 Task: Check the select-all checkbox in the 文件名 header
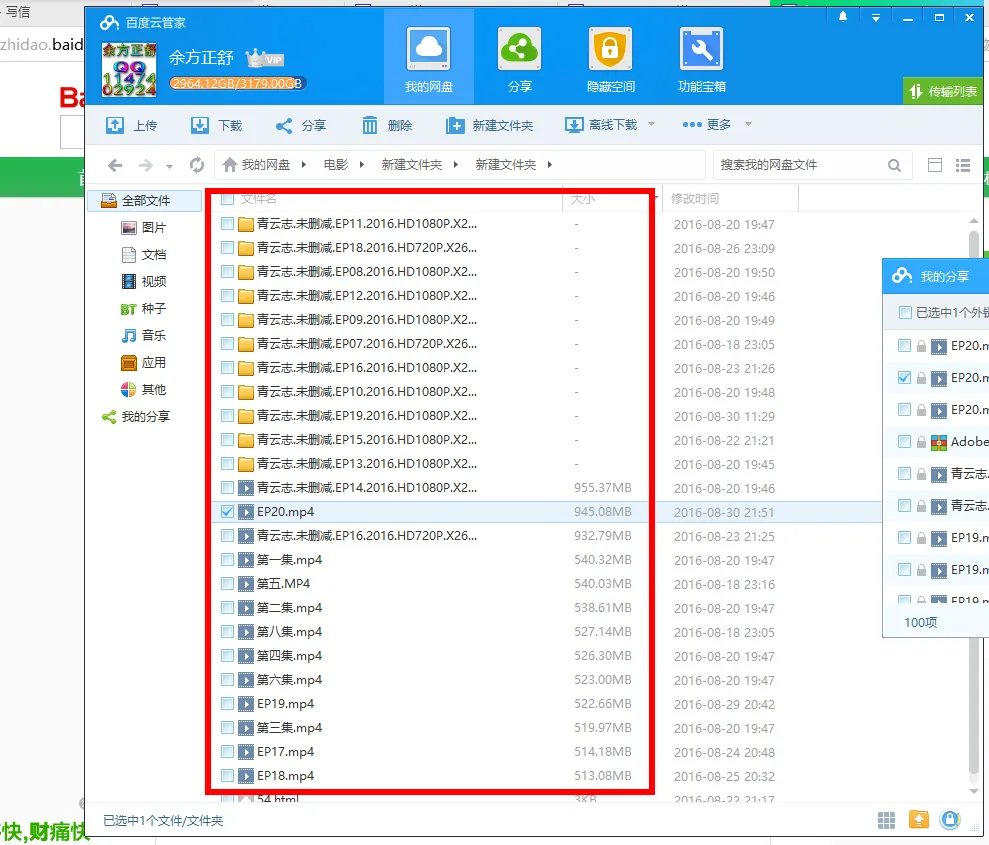click(x=227, y=200)
